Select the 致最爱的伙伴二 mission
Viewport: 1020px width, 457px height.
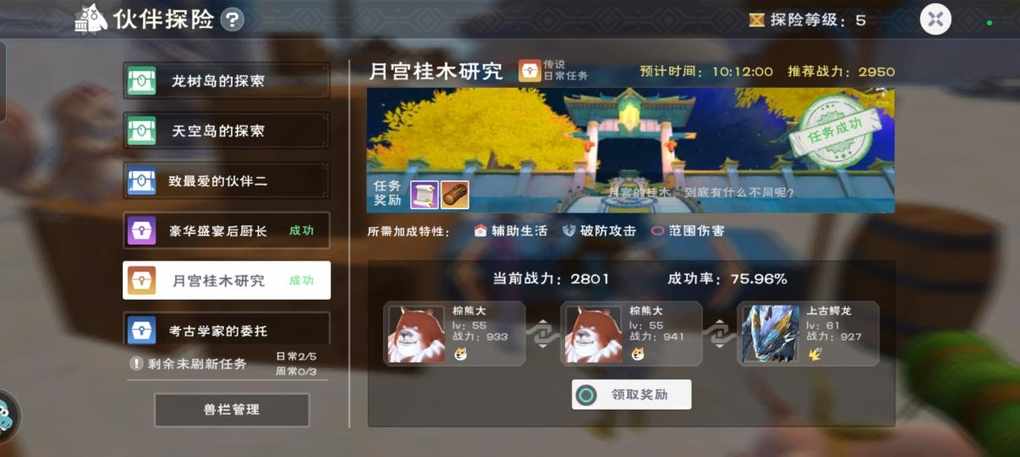226,181
